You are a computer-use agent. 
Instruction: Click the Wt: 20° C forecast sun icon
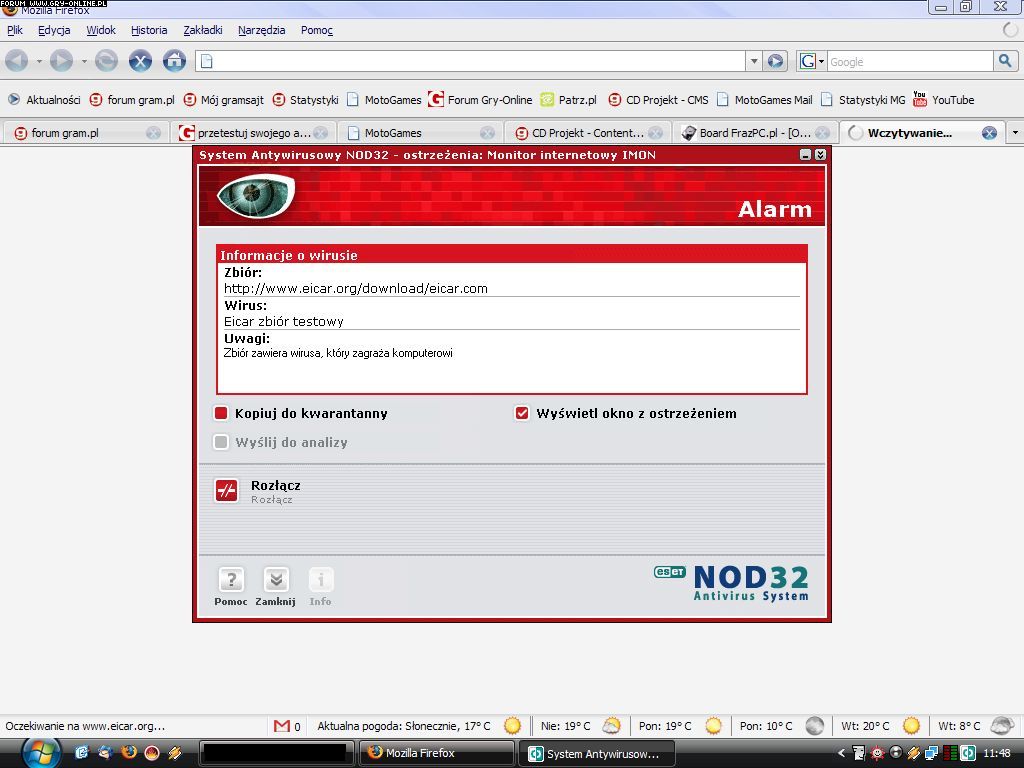pyautogui.click(x=911, y=726)
